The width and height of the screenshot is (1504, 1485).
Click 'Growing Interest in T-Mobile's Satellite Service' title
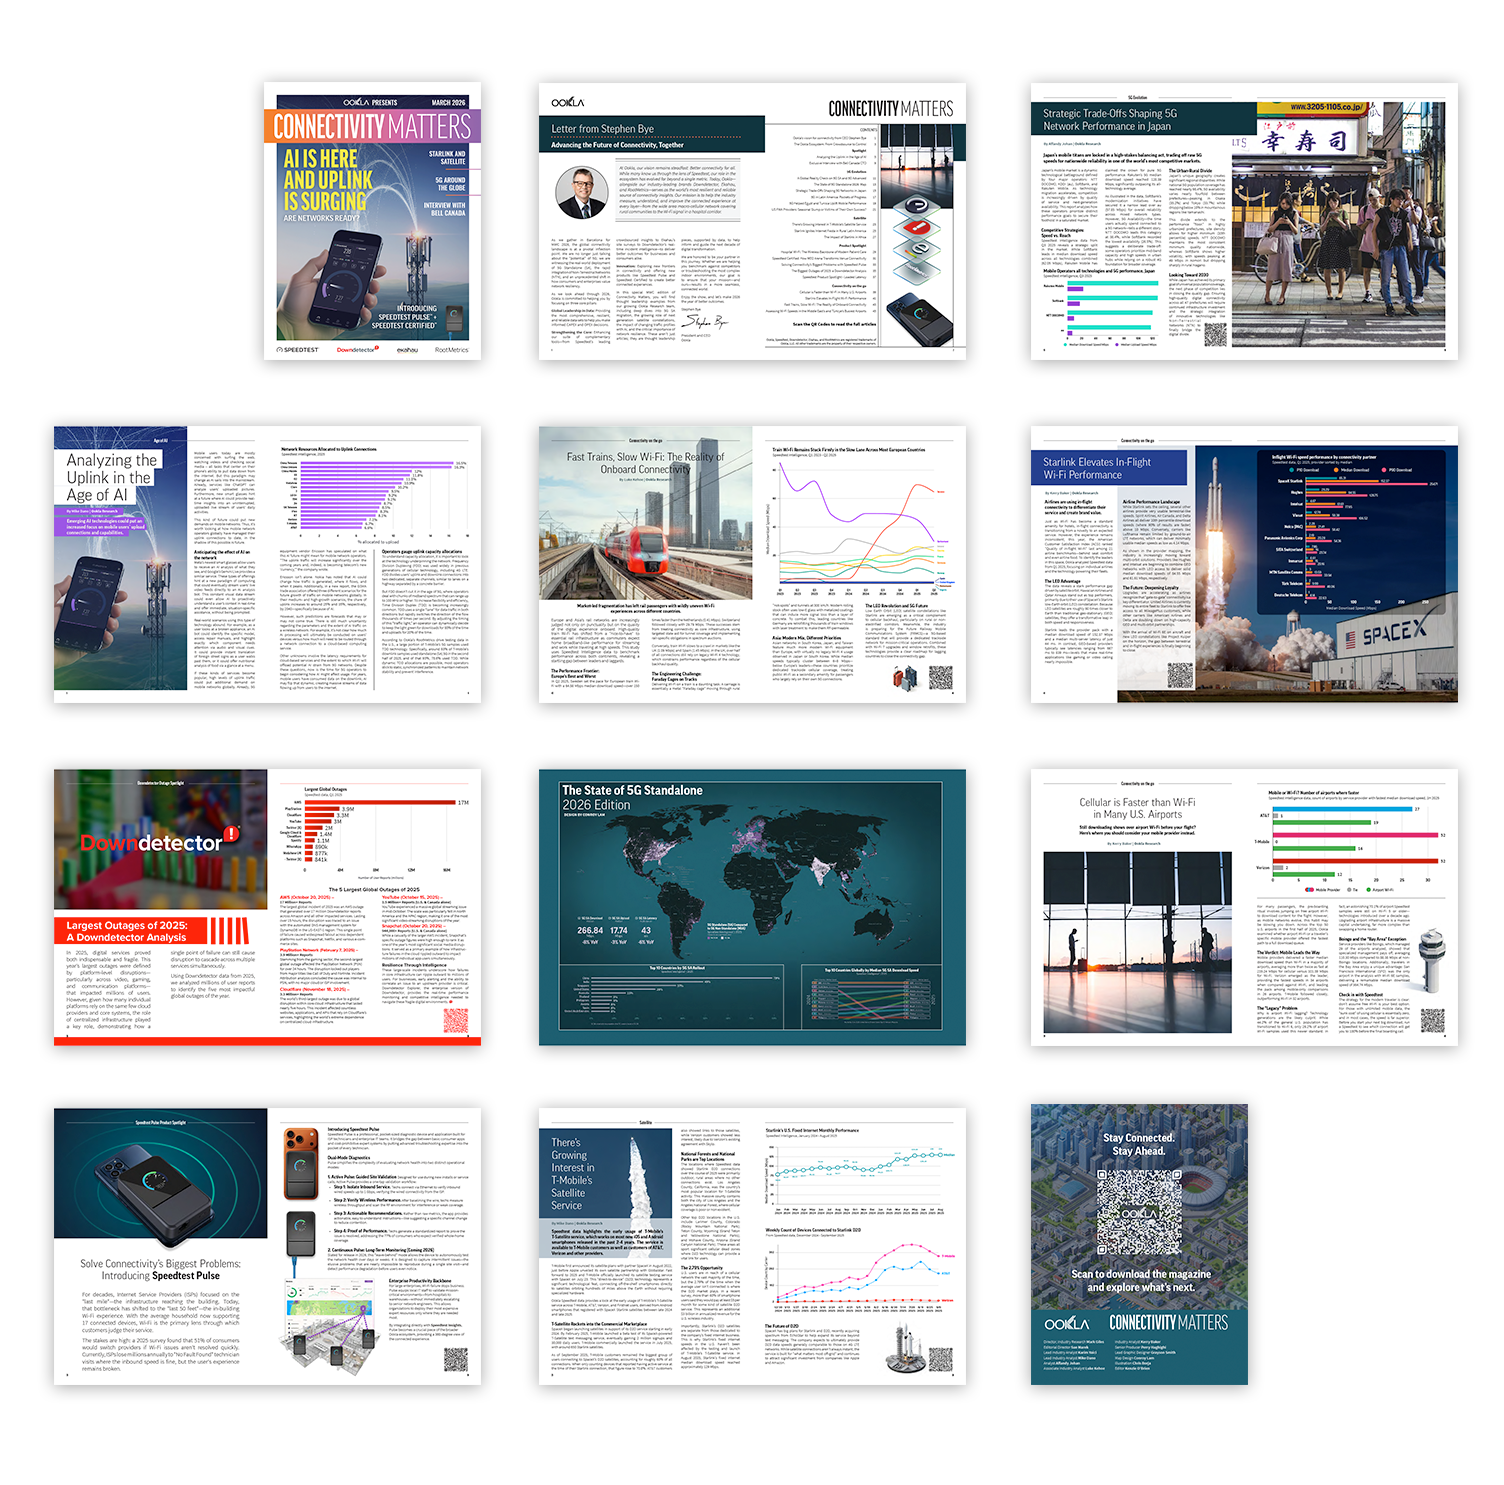coord(574,1174)
